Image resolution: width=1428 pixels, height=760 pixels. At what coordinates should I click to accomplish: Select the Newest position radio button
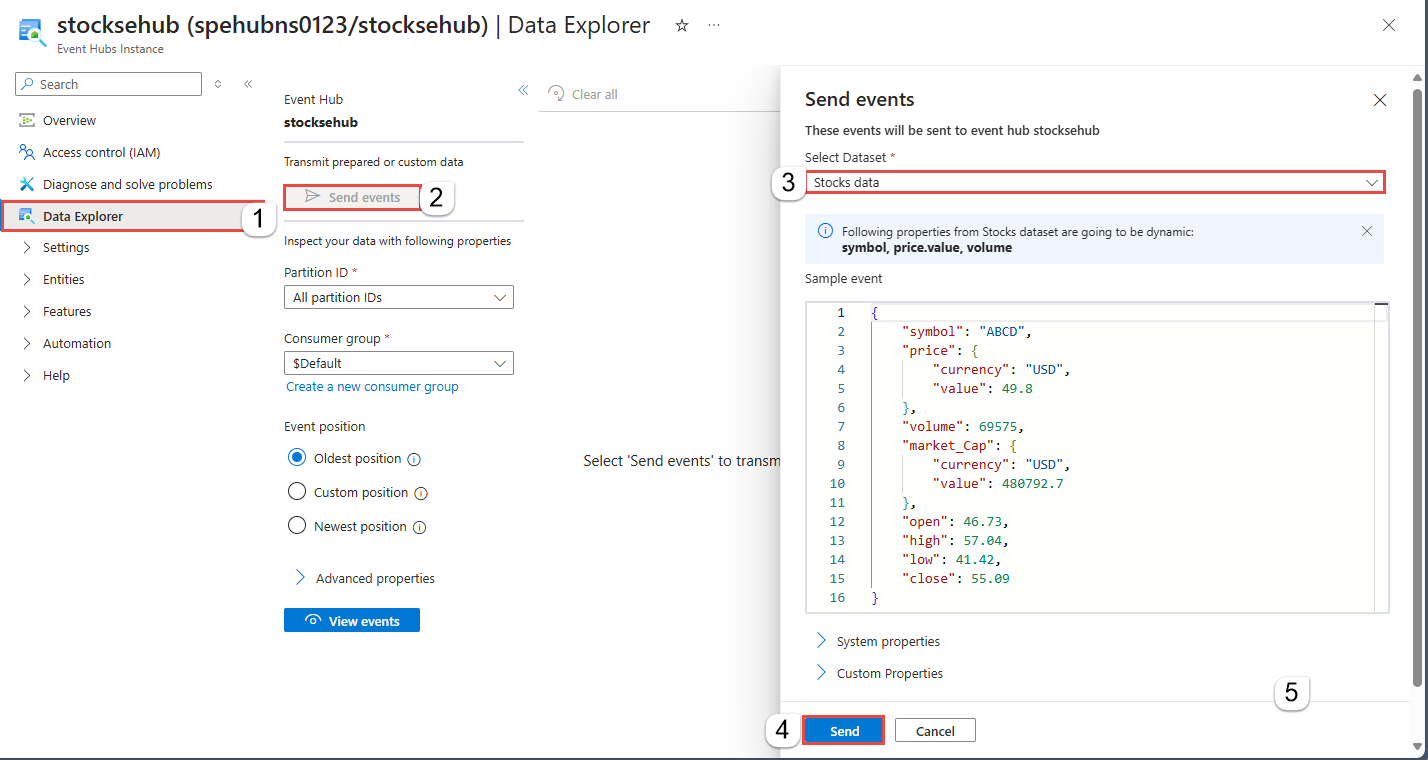[x=296, y=526]
